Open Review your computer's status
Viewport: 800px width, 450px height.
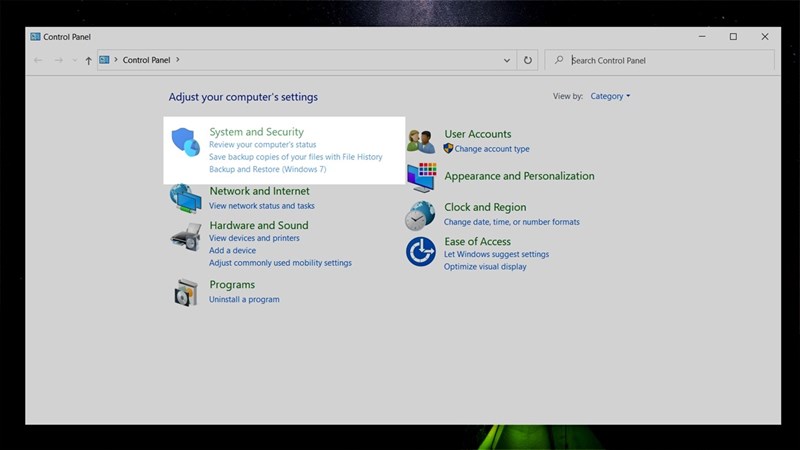(263, 144)
